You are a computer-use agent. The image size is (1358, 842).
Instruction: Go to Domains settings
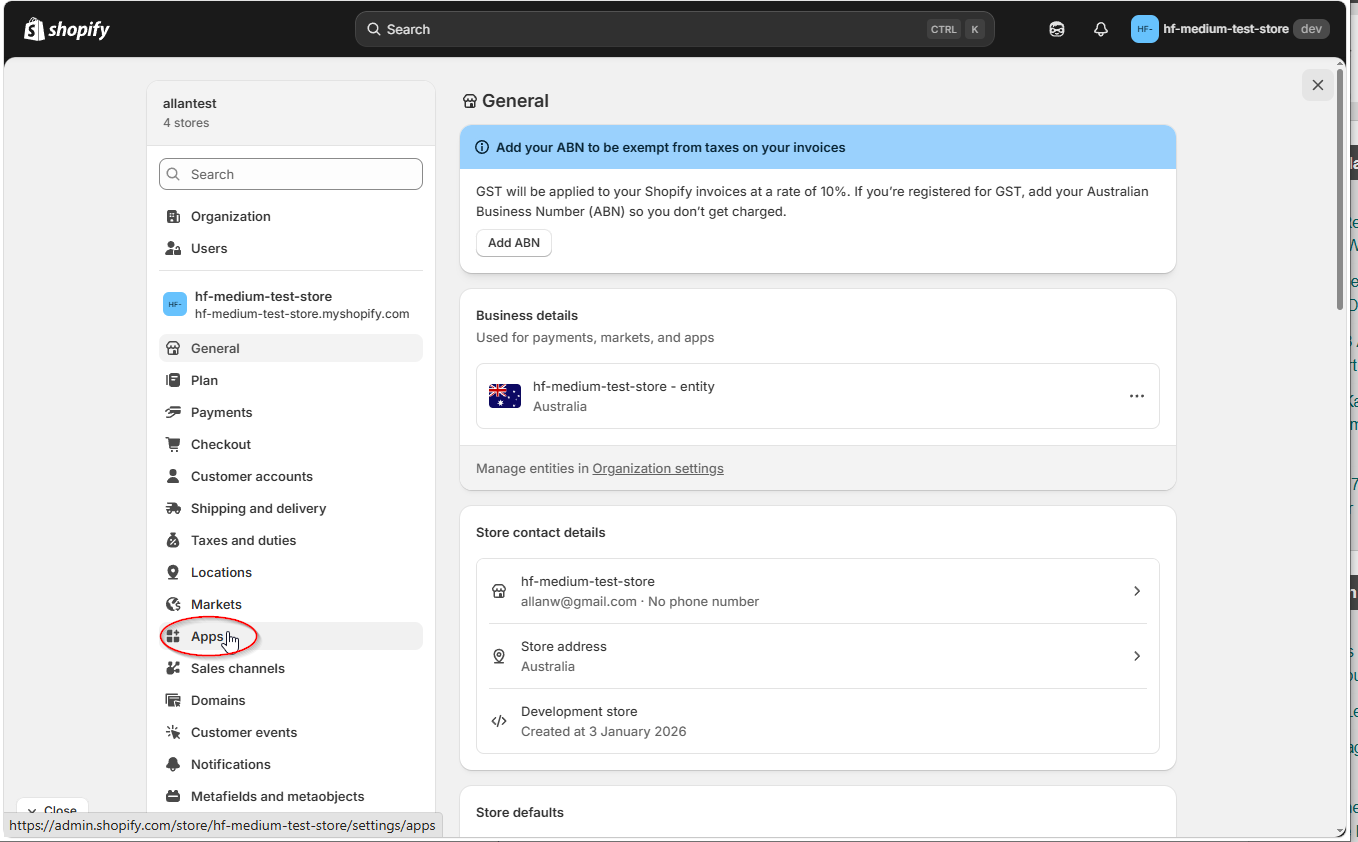point(218,700)
